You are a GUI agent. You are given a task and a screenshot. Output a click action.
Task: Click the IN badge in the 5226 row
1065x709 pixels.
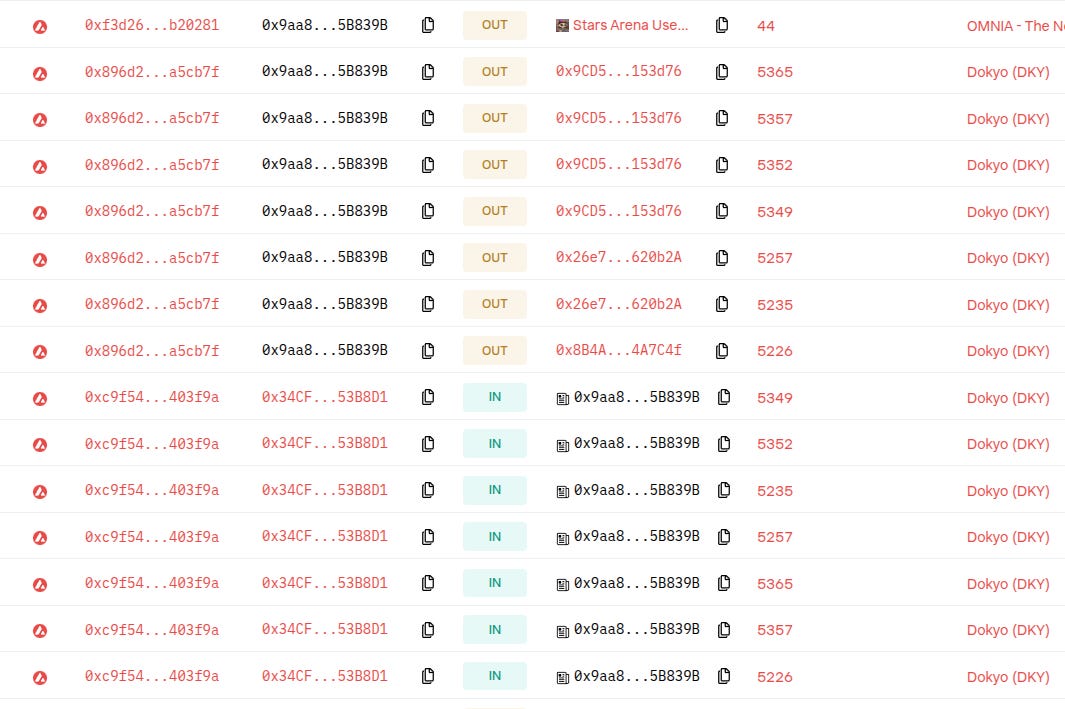pos(494,676)
